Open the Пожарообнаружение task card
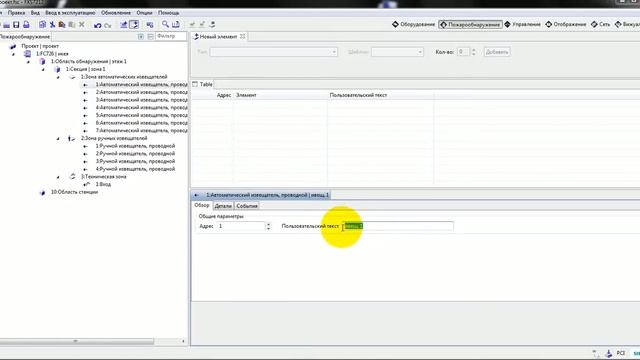640x360 pixels. pos(470,24)
